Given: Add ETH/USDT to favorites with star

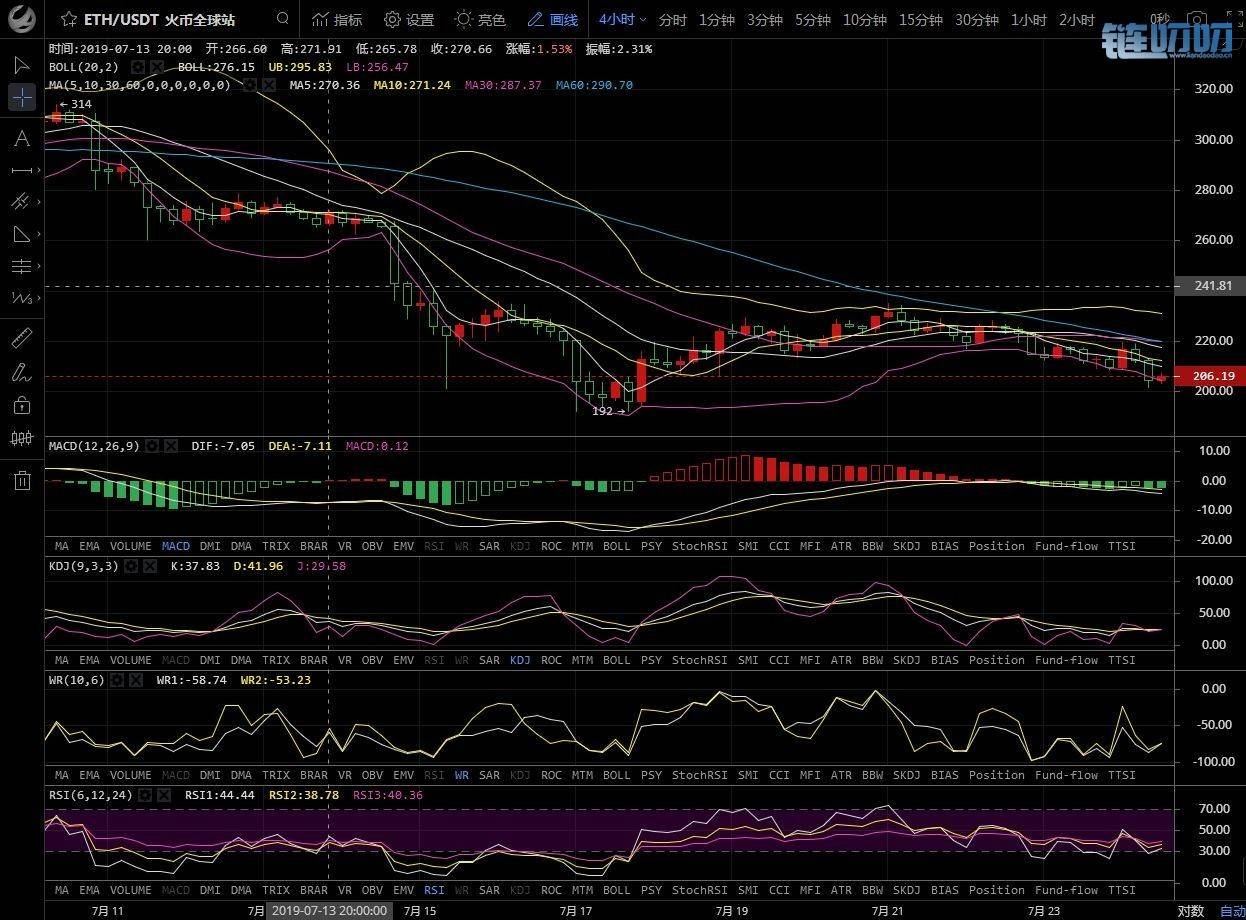Looking at the screenshot, I should click(x=67, y=19).
